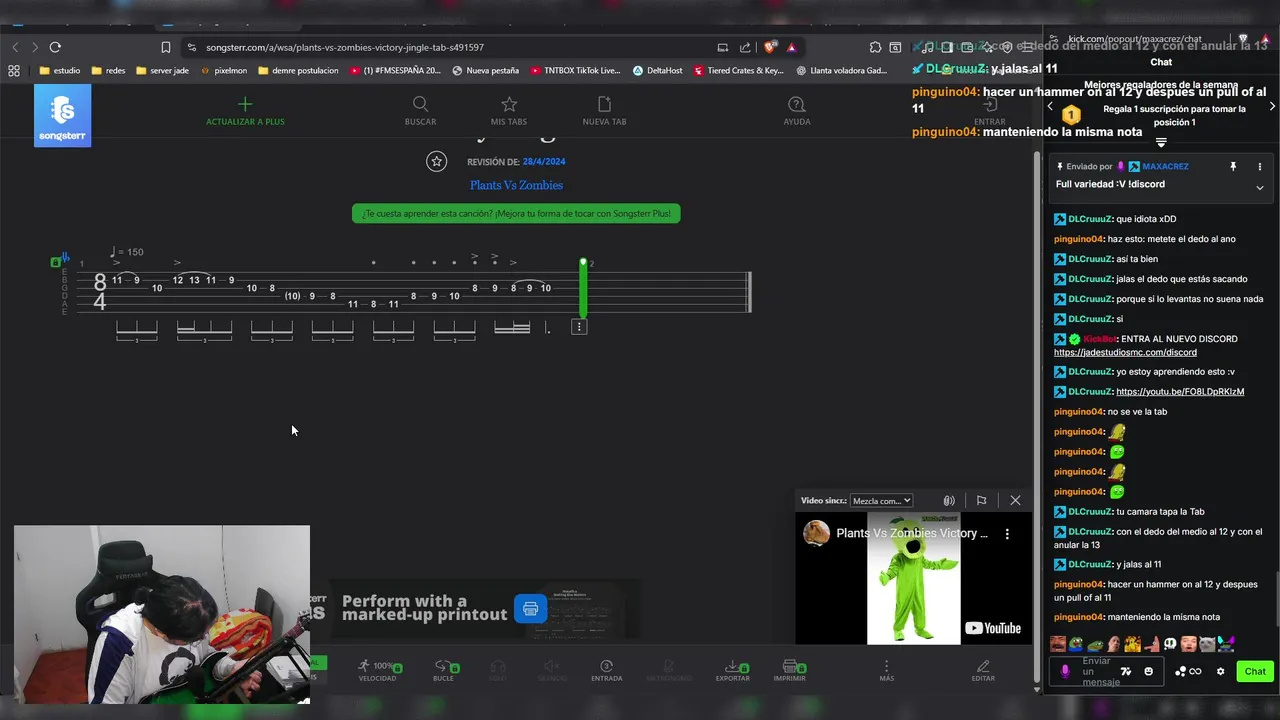The image size is (1280, 720).
Task: Open the 28/4/2024 revision link
Action: (544, 162)
